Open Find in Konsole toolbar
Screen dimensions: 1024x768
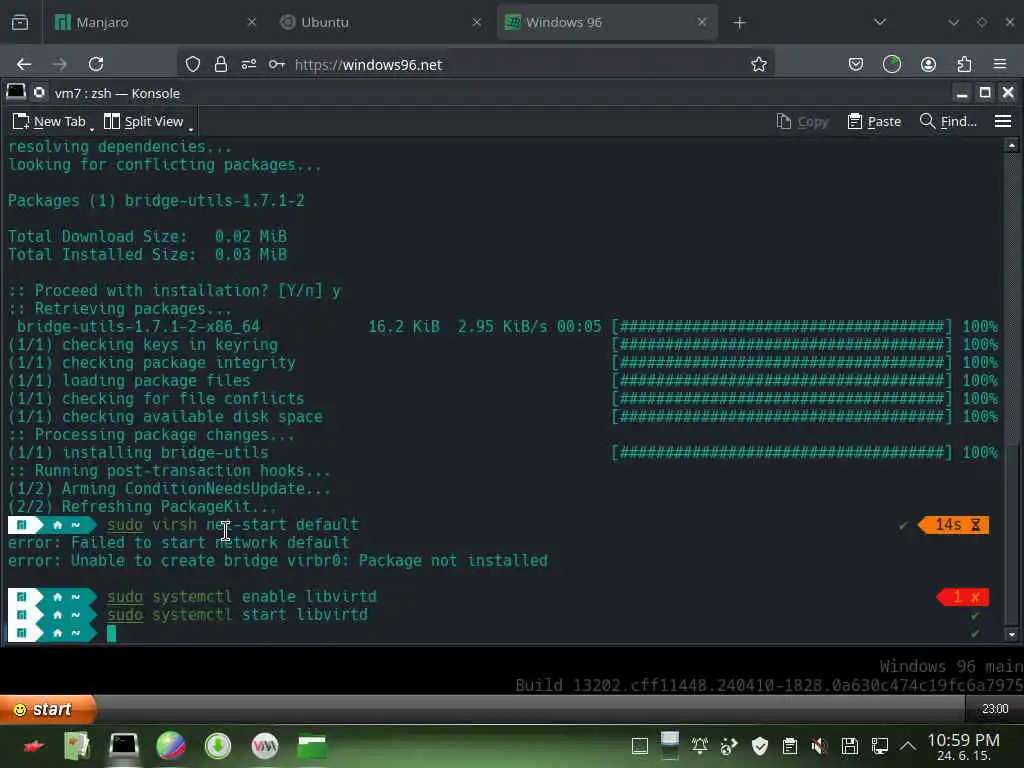(948, 121)
